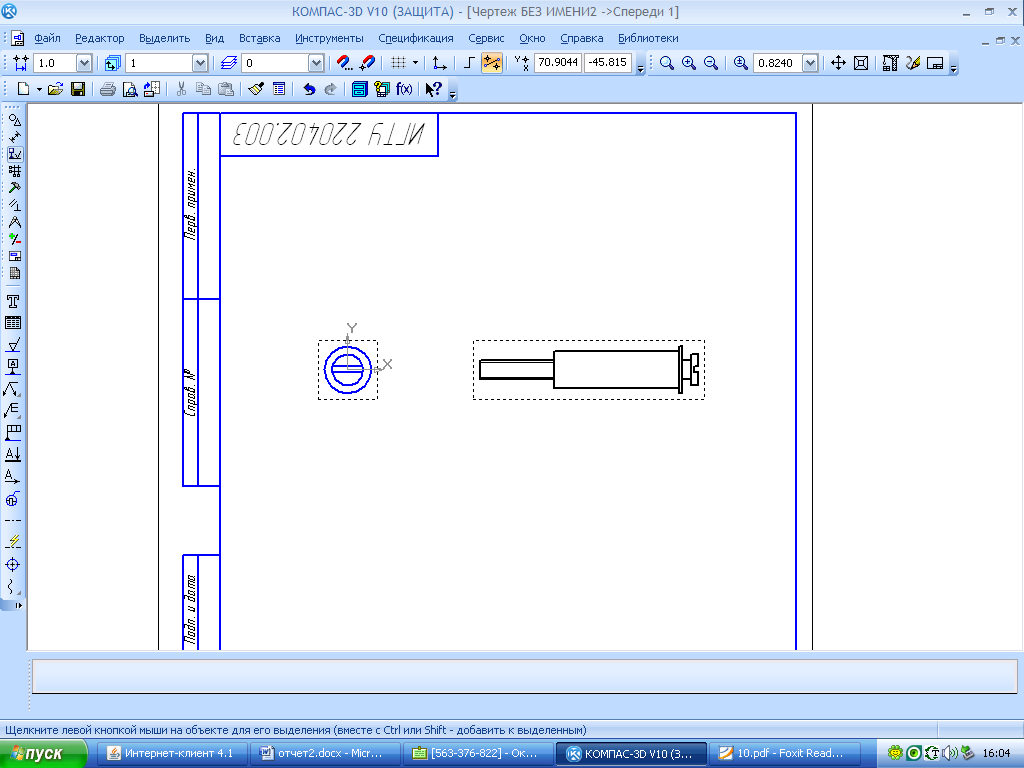Open the Variables f(x) icon
Screen dimensions: 1024x768
404,89
